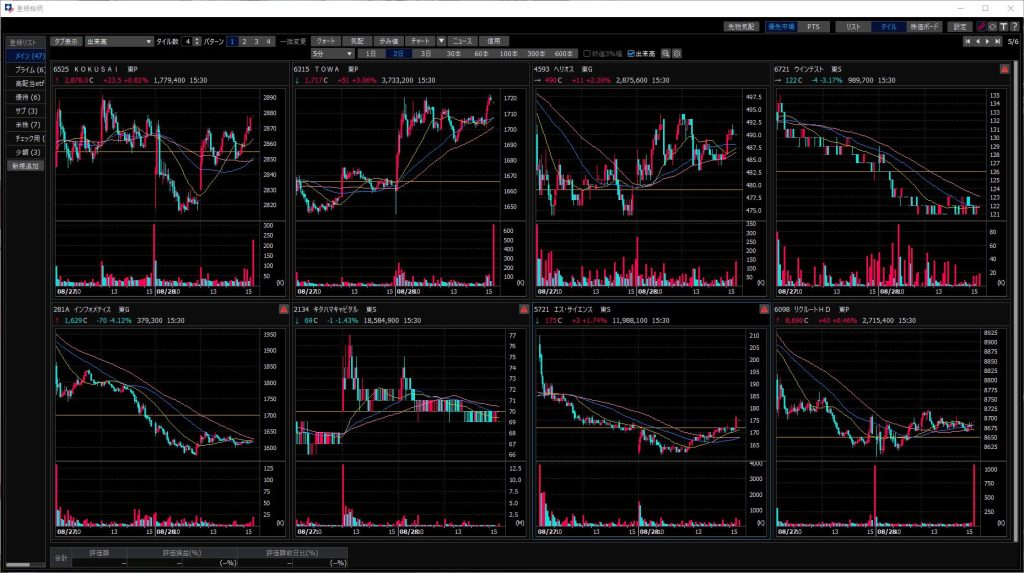Open chart settings gear icon beside the magnifier
The height and width of the screenshot is (573, 1024).
click(x=677, y=53)
